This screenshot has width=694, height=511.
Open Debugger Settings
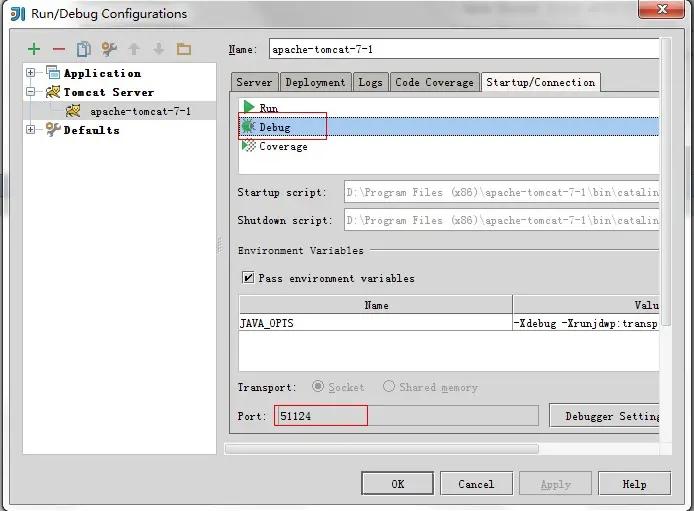pyautogui.click(x=604, y=415)
